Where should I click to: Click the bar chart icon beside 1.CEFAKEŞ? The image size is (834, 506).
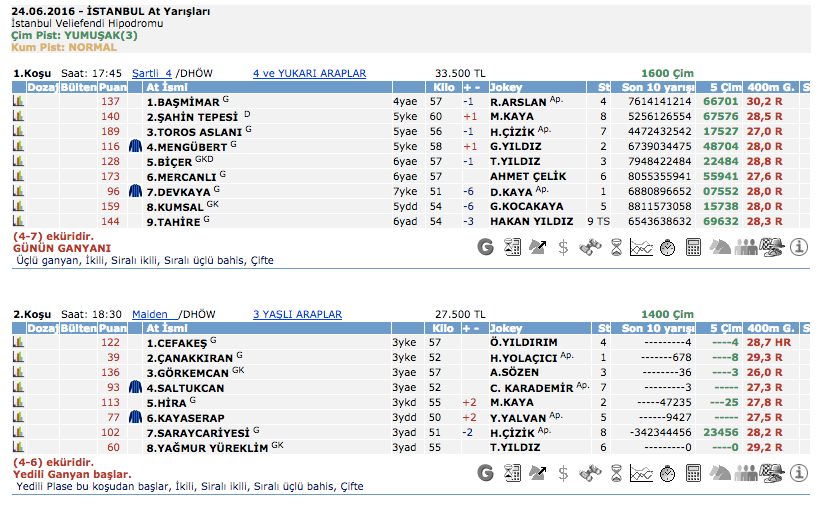(18, 342)
